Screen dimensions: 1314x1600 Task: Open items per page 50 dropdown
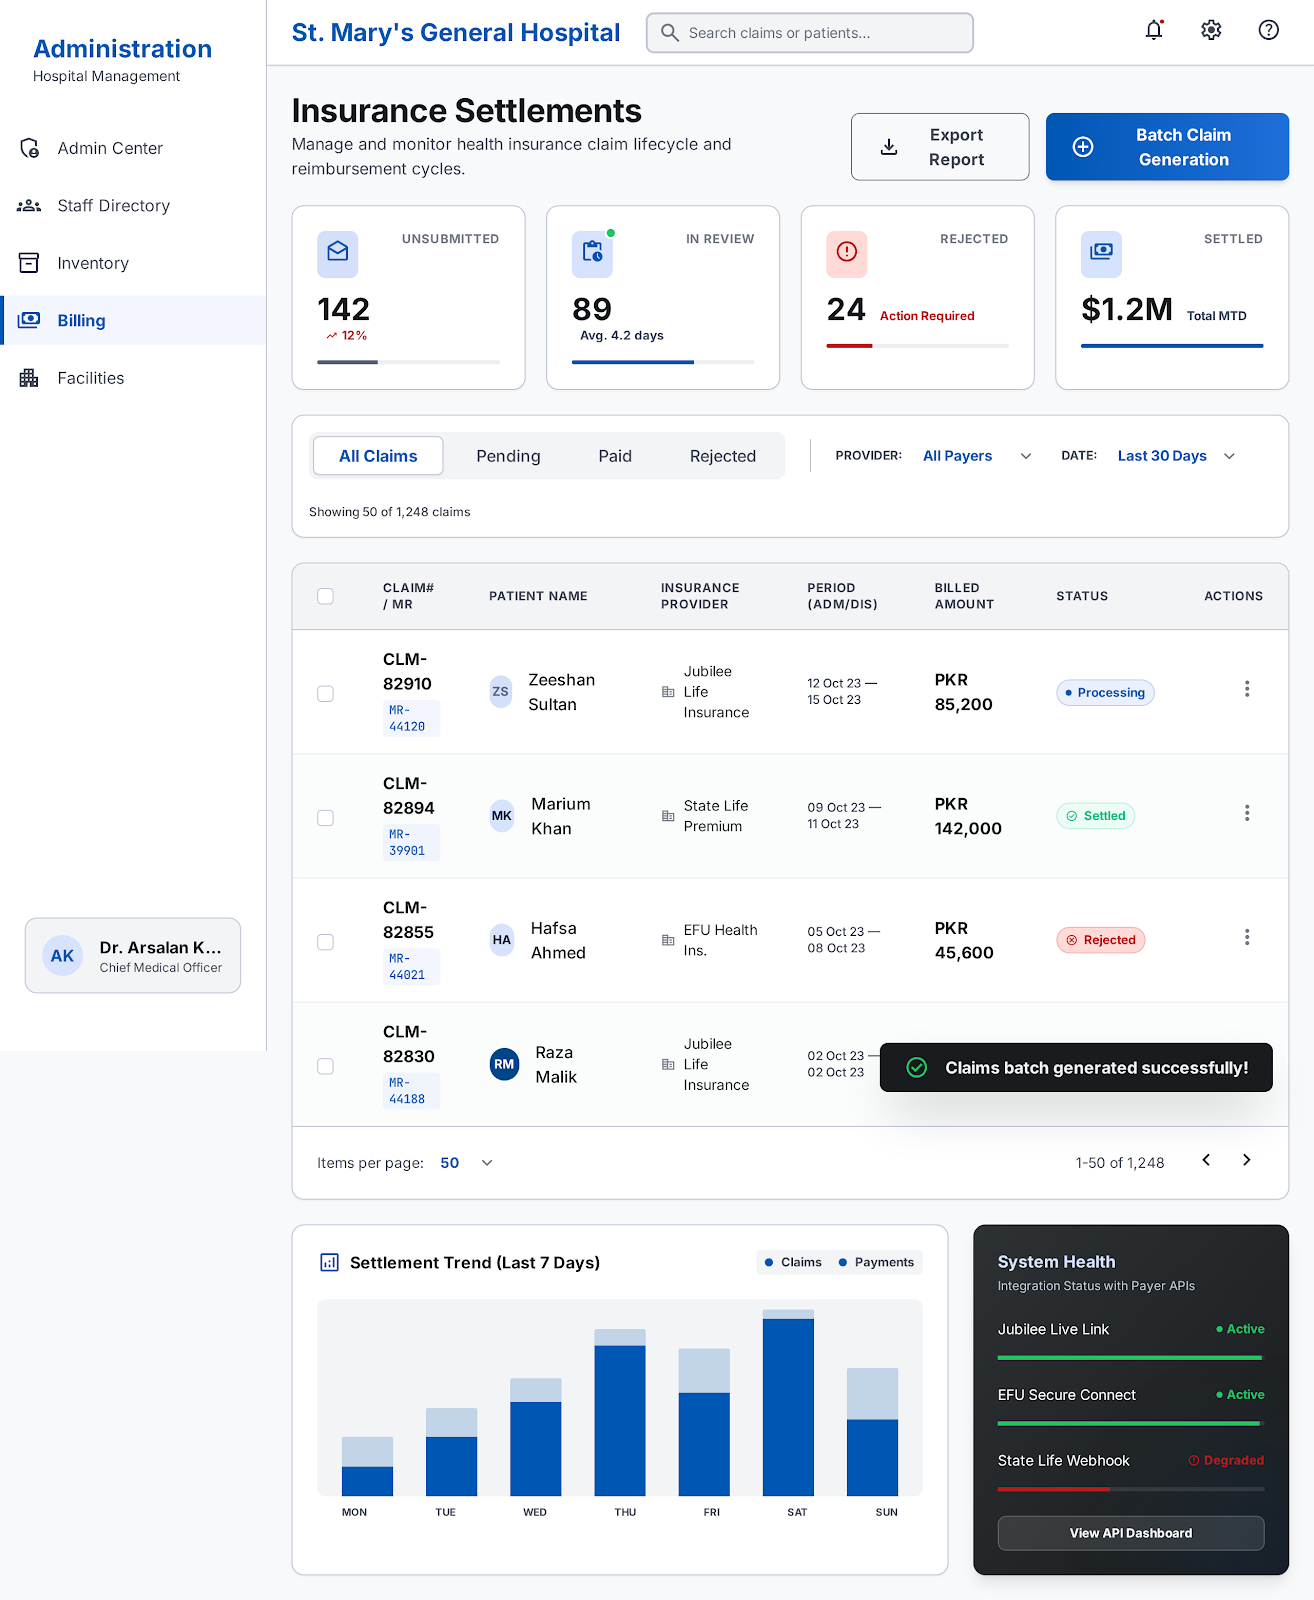point(467,1163)
